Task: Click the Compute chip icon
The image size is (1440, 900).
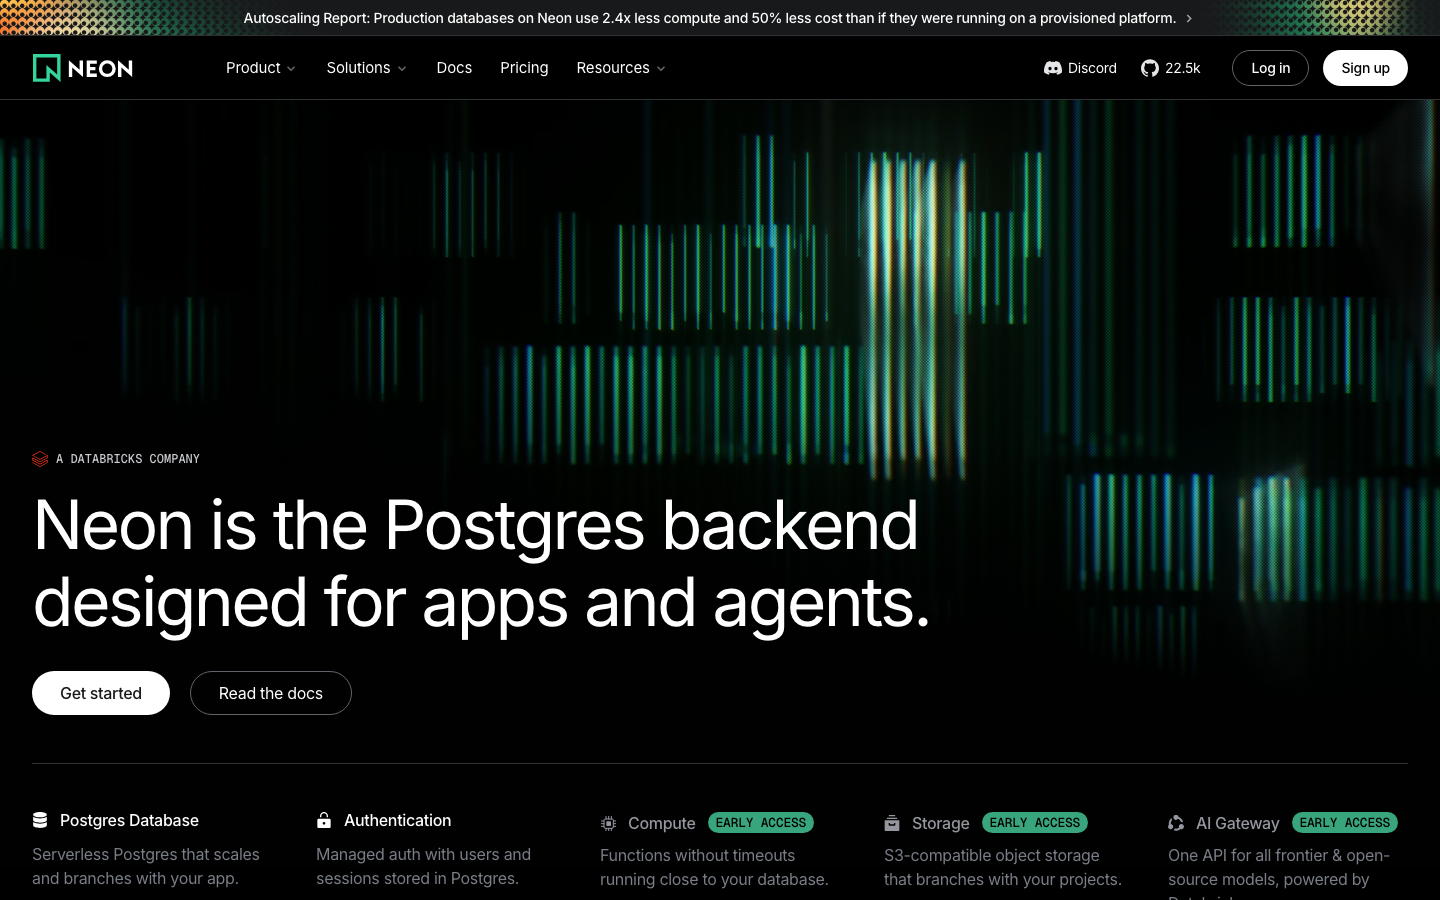Action: coord(608,823)
